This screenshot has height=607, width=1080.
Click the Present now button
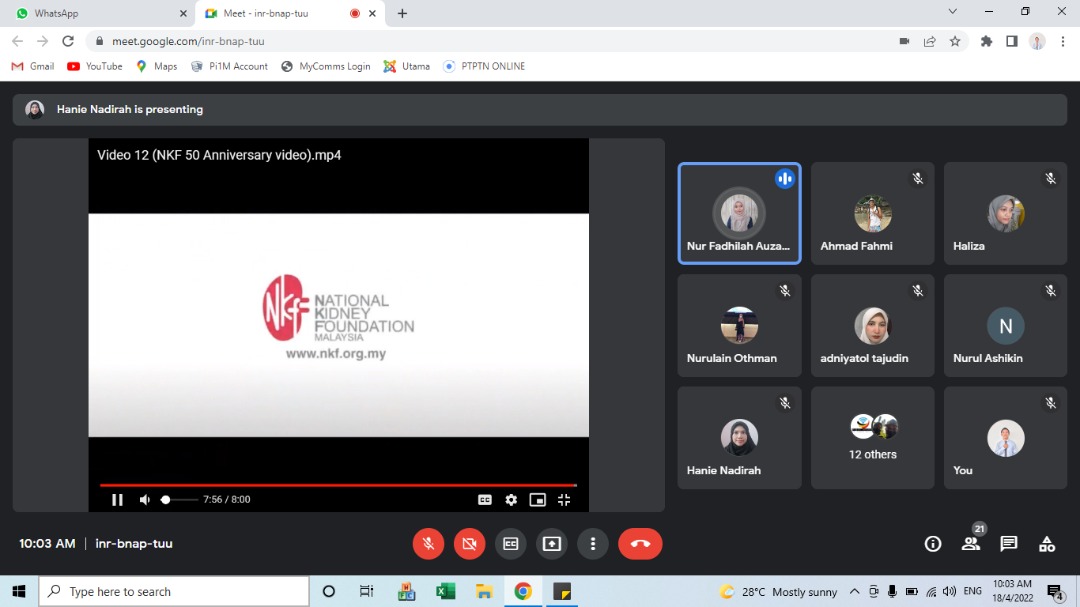tap(552, 544)
